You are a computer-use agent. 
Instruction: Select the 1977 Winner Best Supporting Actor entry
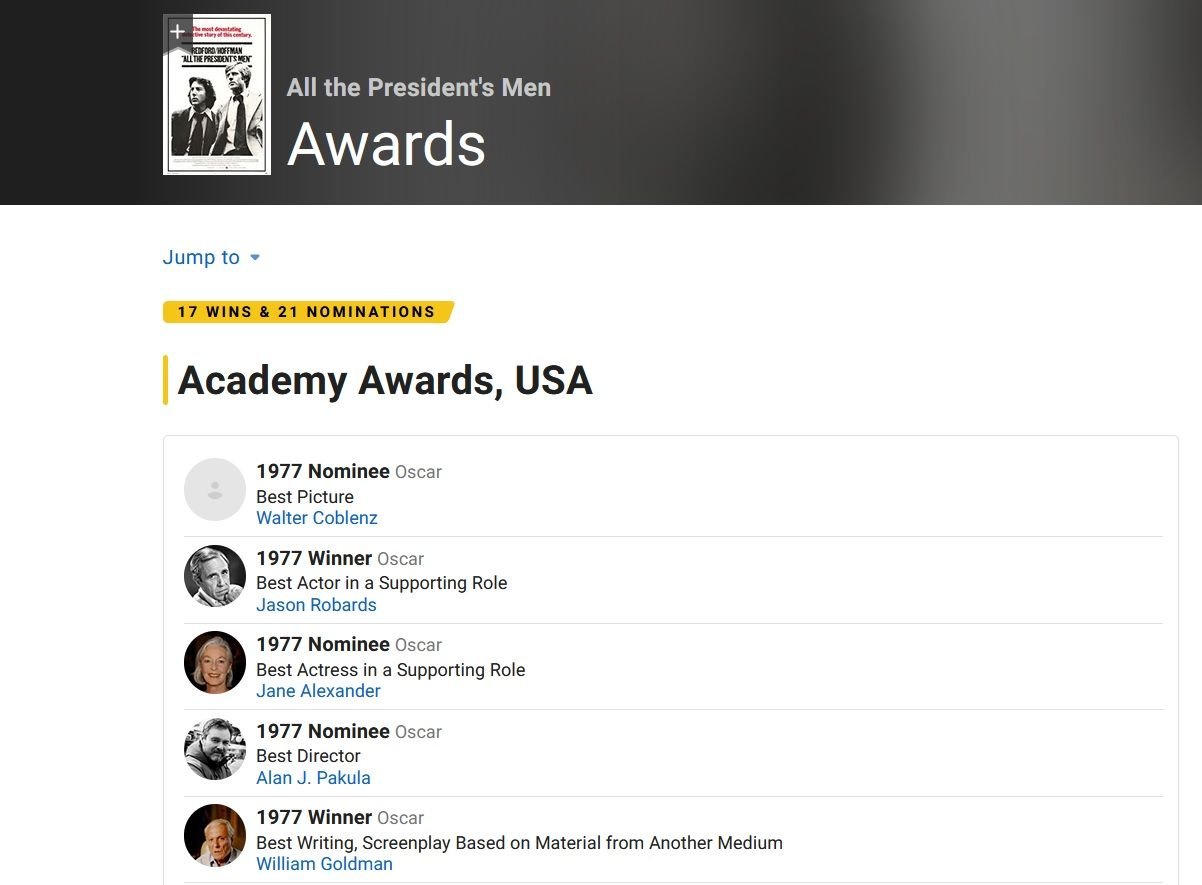[381, 583]
